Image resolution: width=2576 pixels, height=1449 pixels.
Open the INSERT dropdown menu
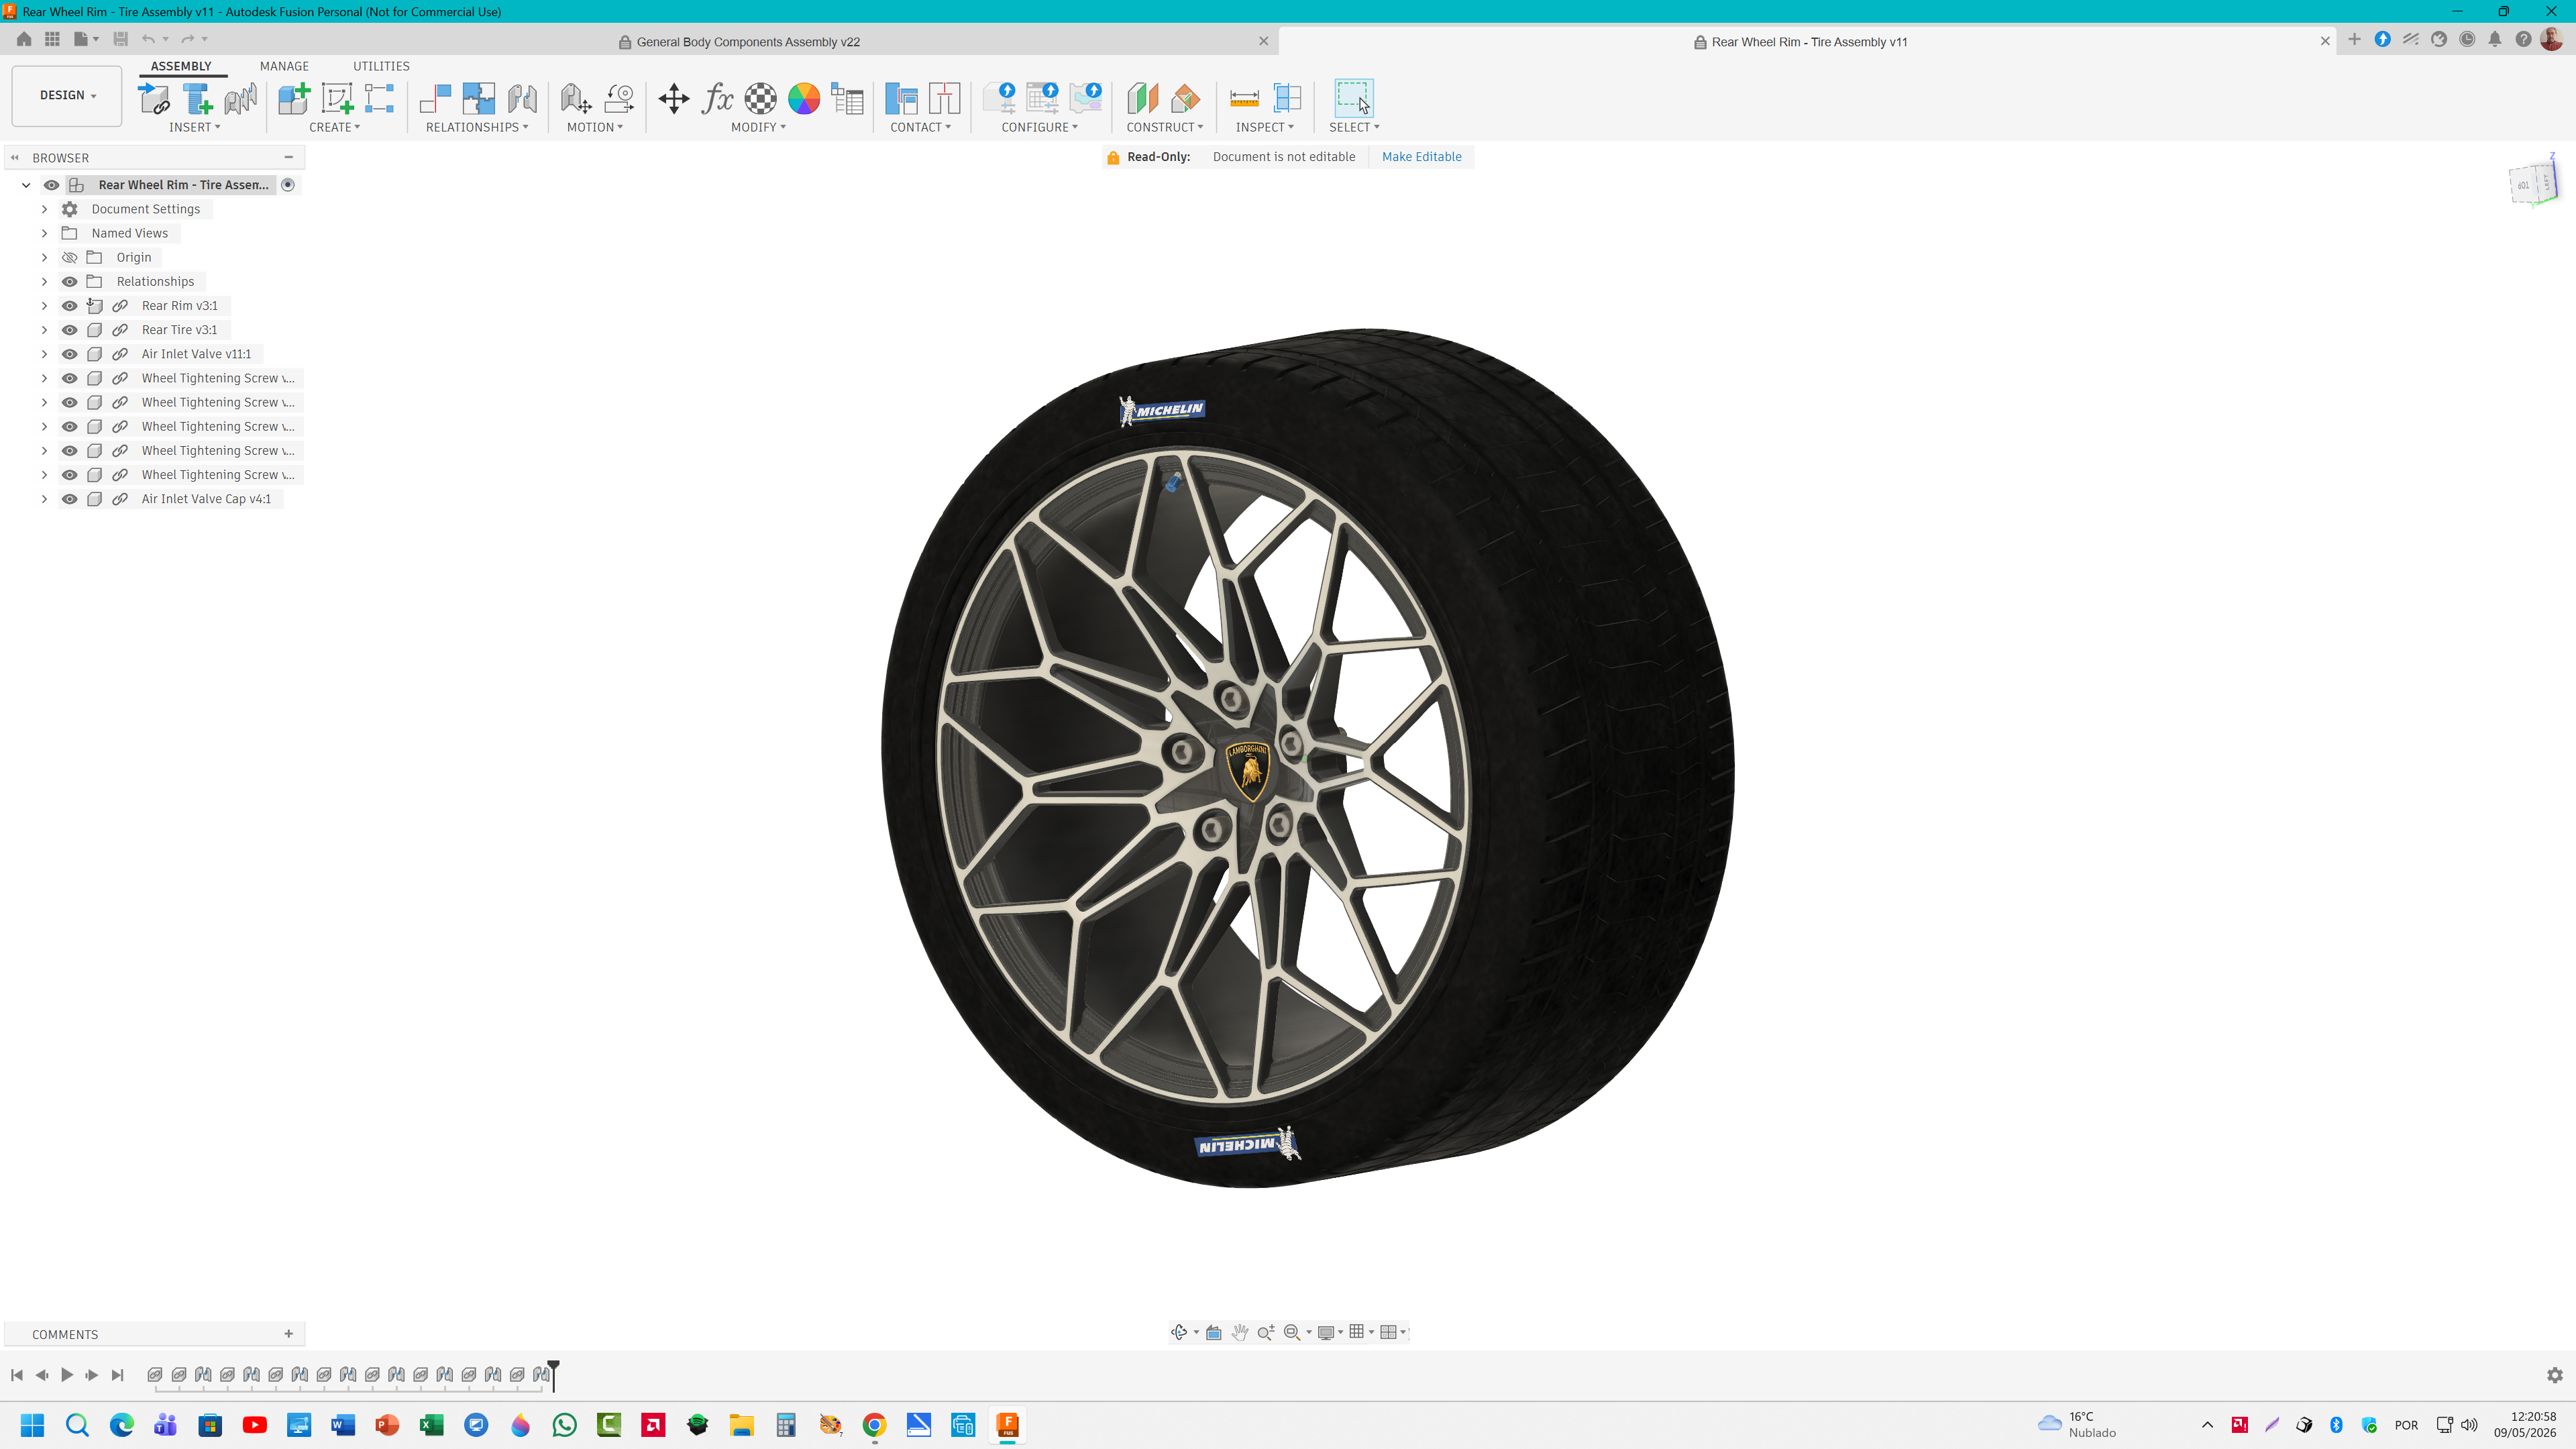tap(194, 127)
